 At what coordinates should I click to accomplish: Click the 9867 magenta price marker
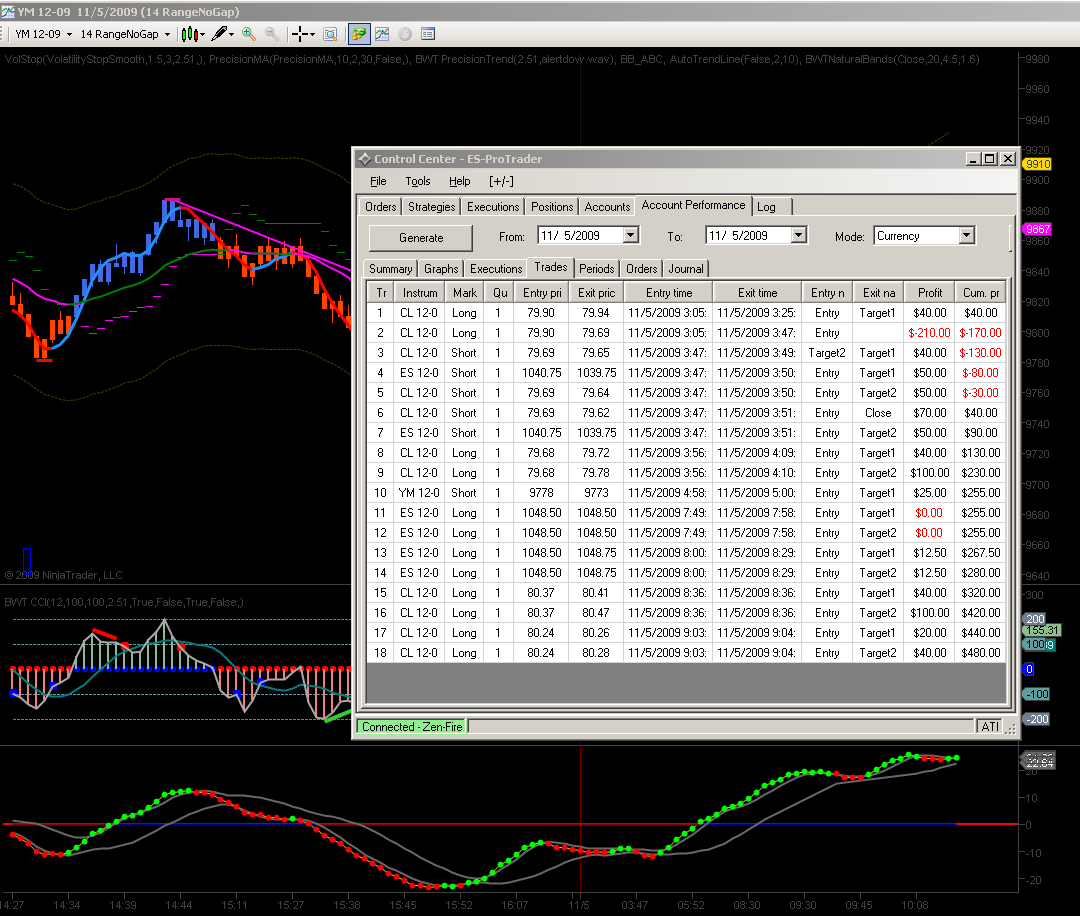1037,229
